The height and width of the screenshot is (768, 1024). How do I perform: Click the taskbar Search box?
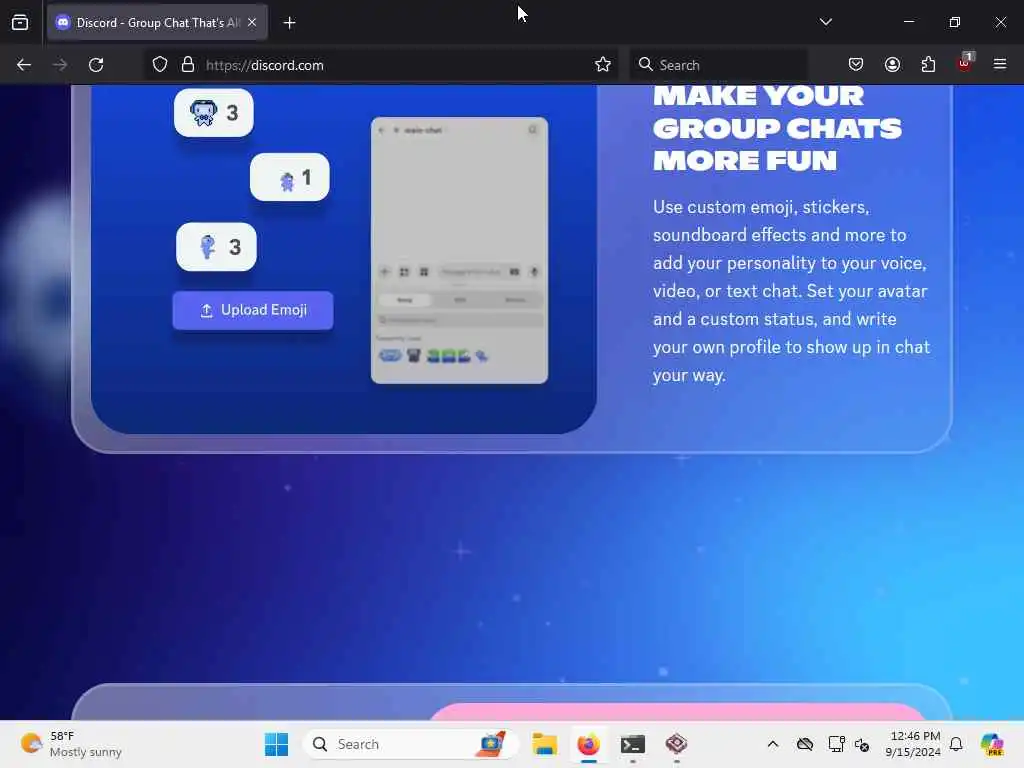[x=409, y=744]
